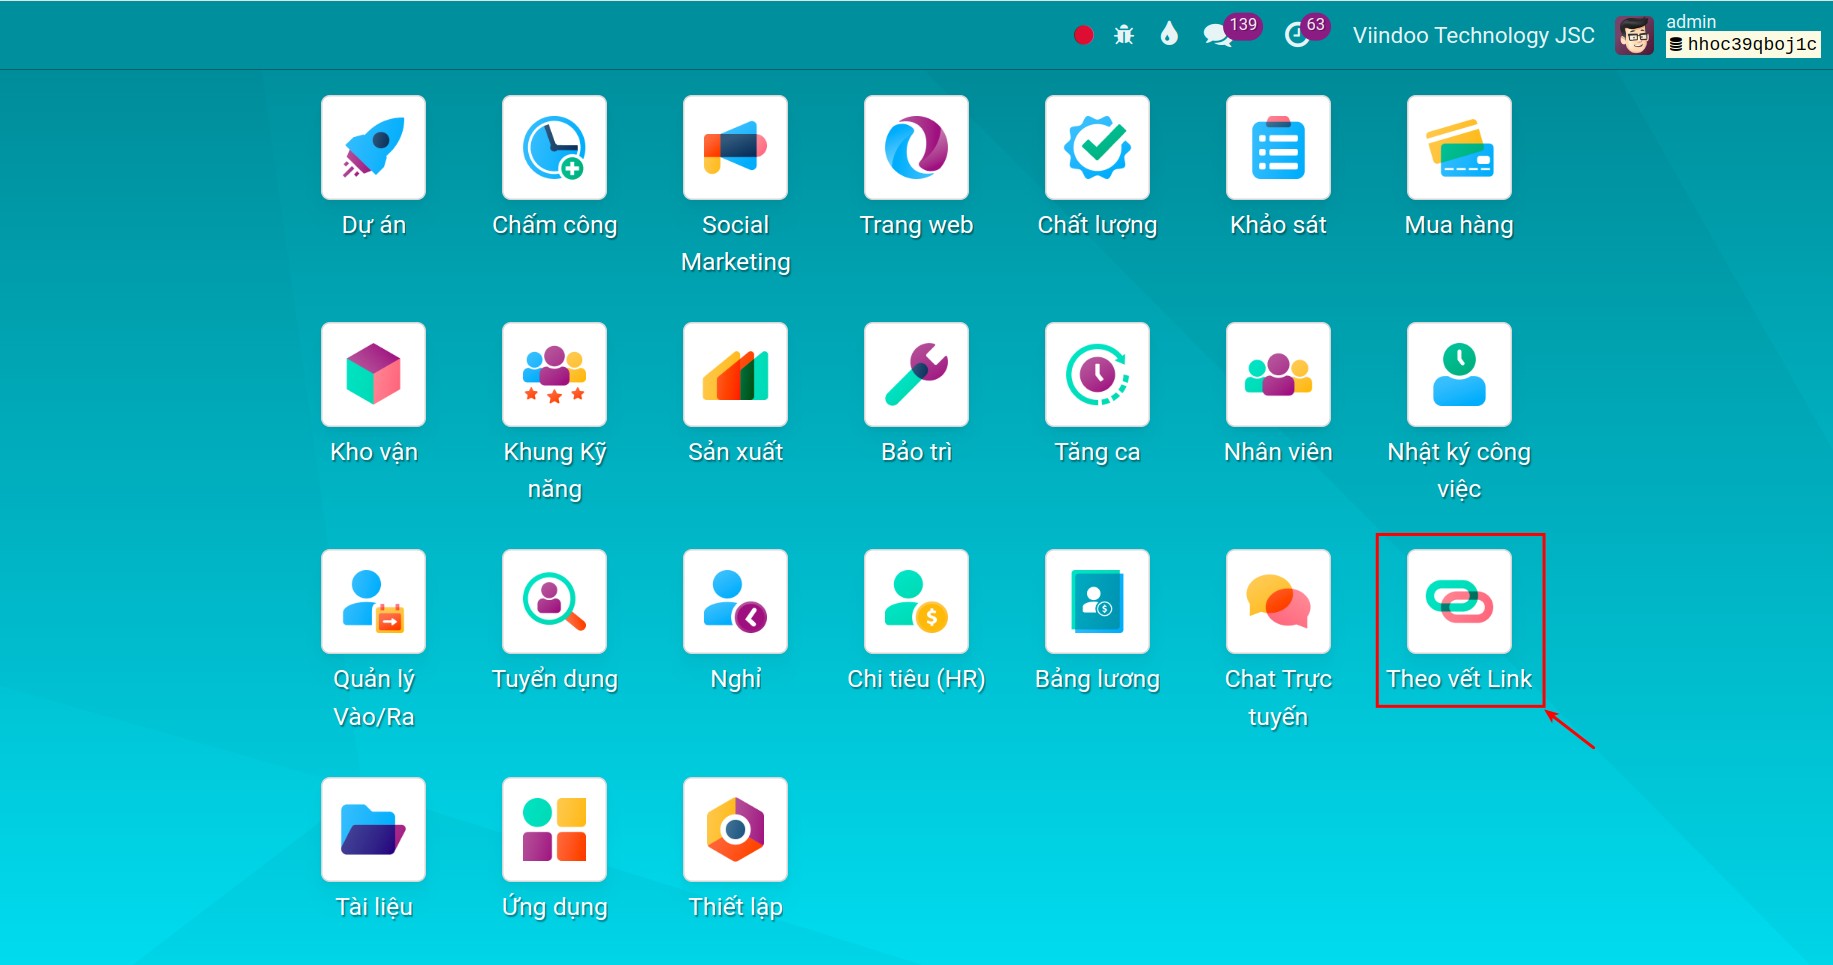Viewport: 1833px width, 965px height.
Task: Open the Chi tiêu (HR) app
Action: coord(916,602)
